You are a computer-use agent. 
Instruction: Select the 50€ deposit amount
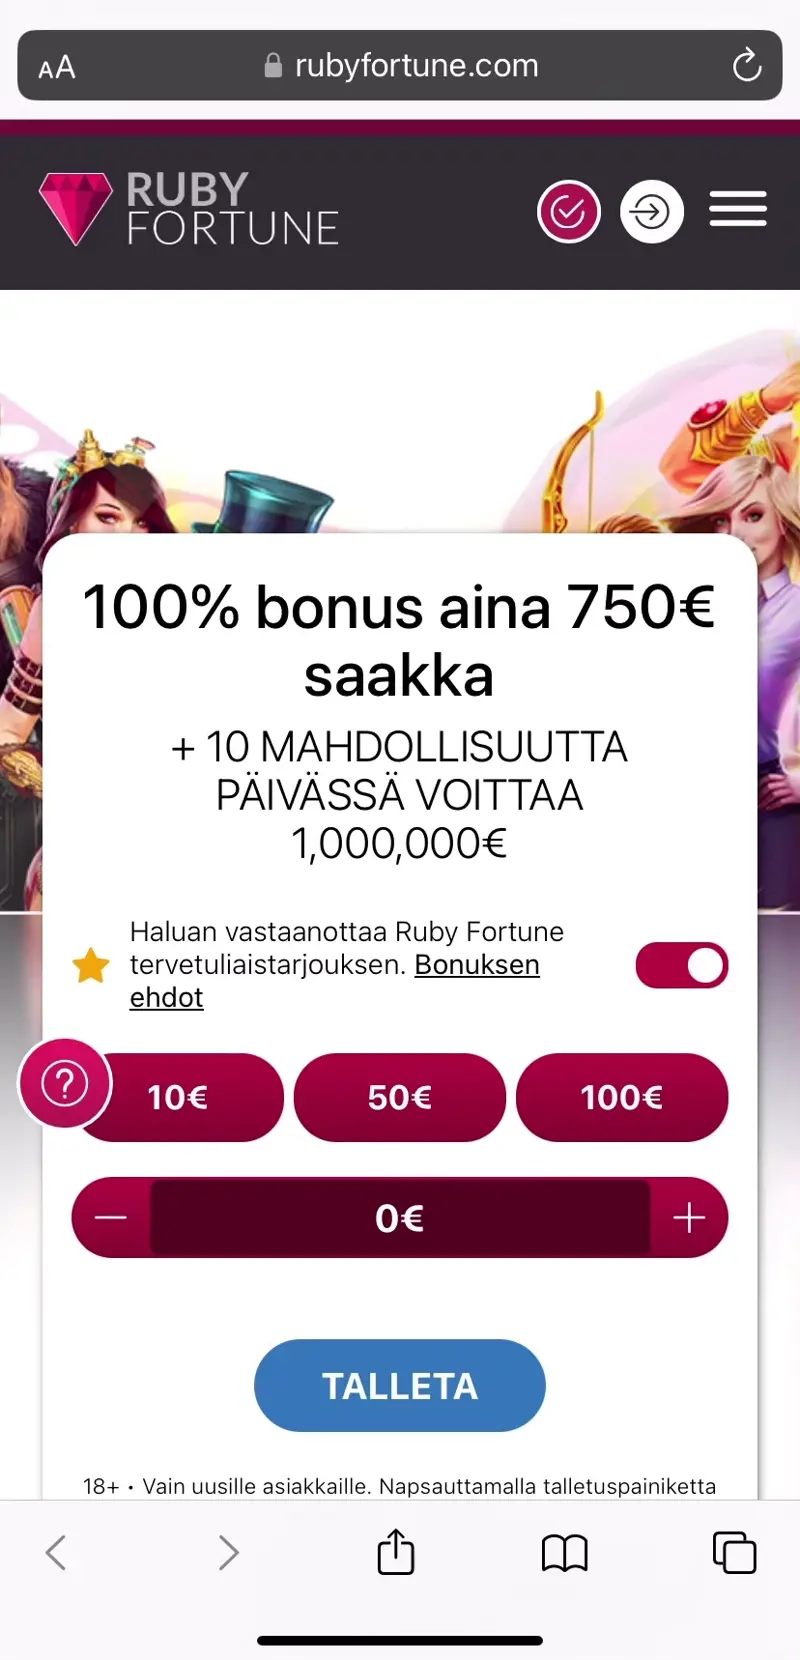click(400, 1097)
